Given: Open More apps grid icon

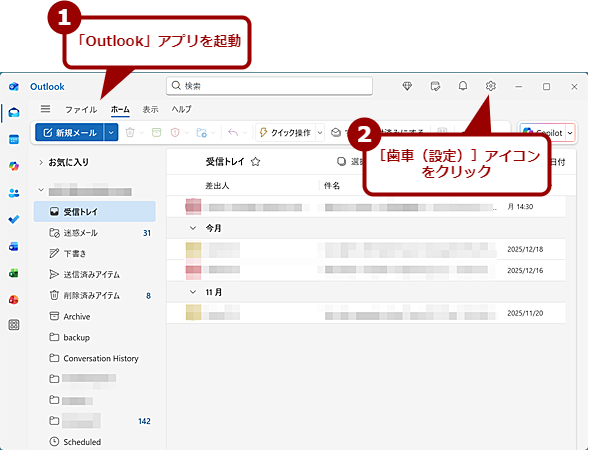Looking at the screenshot, I should [14, 325].
